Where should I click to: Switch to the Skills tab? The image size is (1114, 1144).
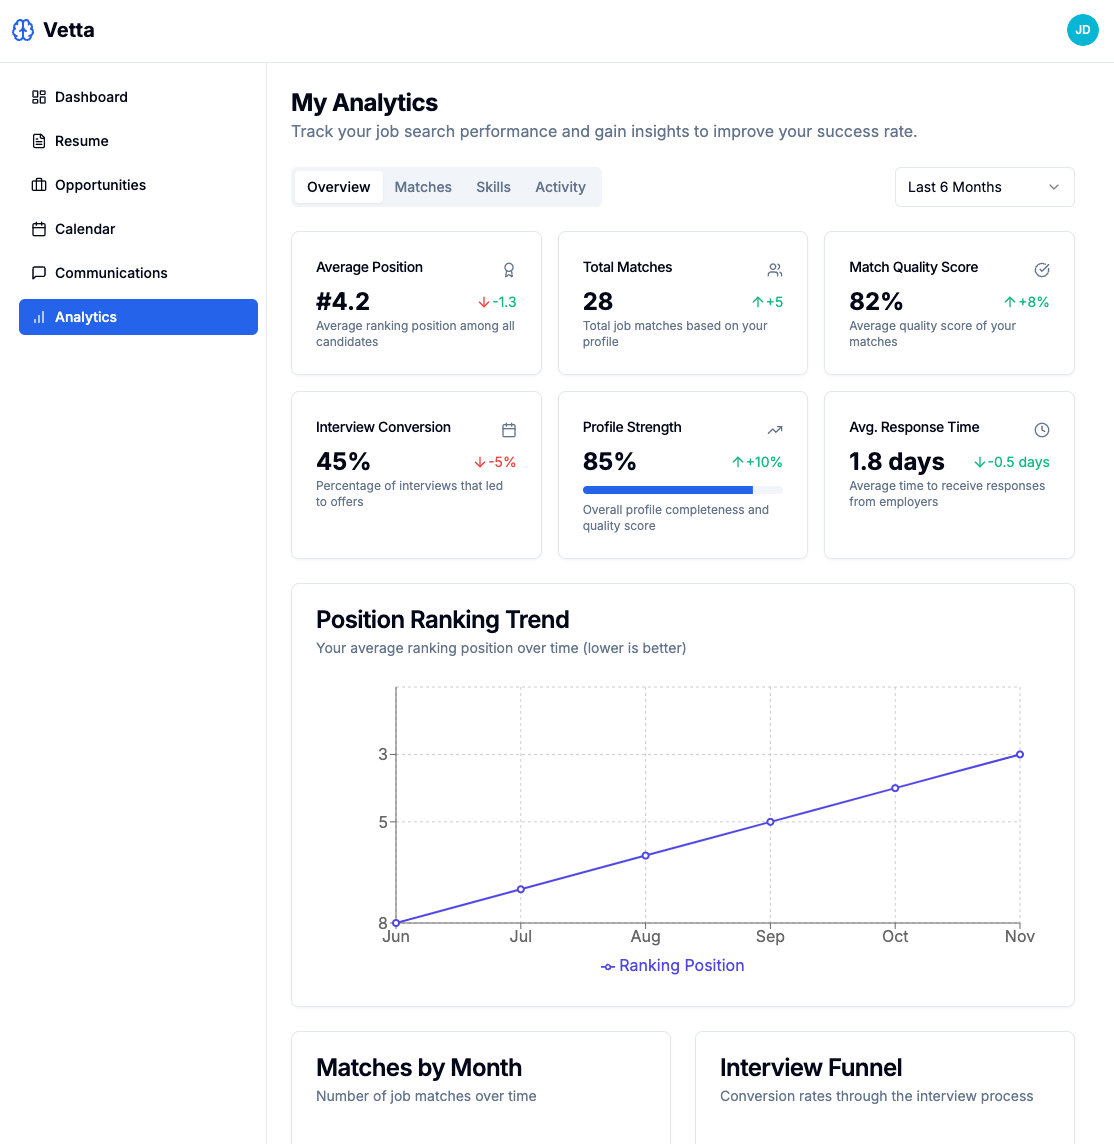[x=493, y=187]
